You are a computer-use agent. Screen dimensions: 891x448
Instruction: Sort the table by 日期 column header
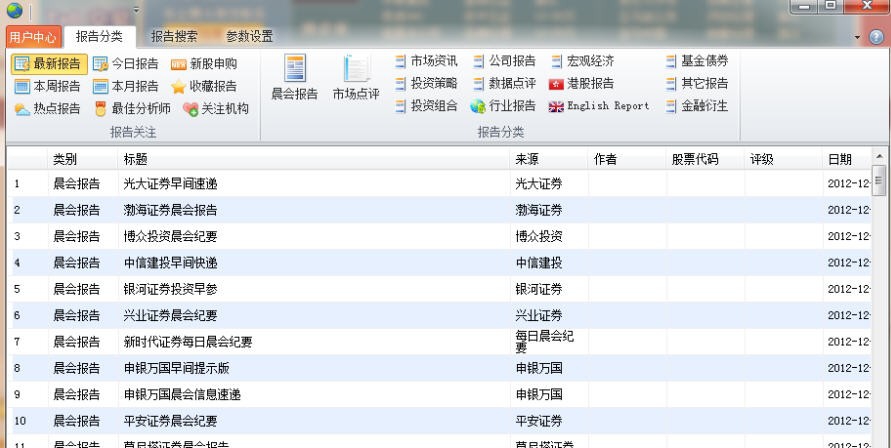840,160
